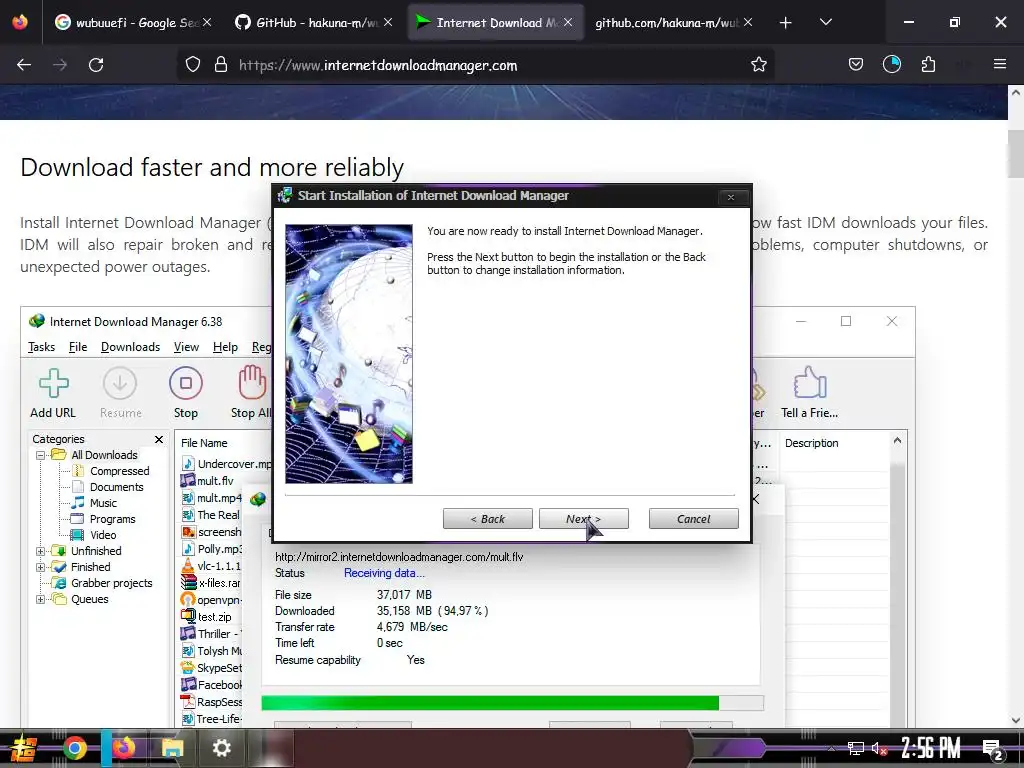Open the Extensions puzzle icon
The image size is (1024, 768).
coord(928,64)
